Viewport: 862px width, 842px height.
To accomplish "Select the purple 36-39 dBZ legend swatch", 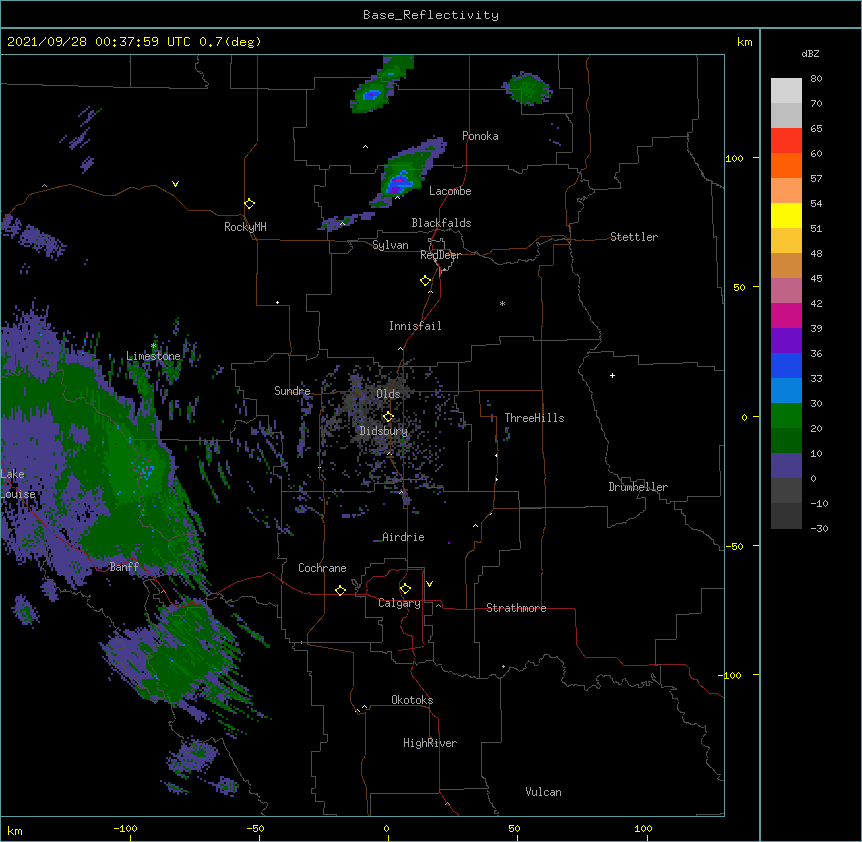I will coord(786,341).
